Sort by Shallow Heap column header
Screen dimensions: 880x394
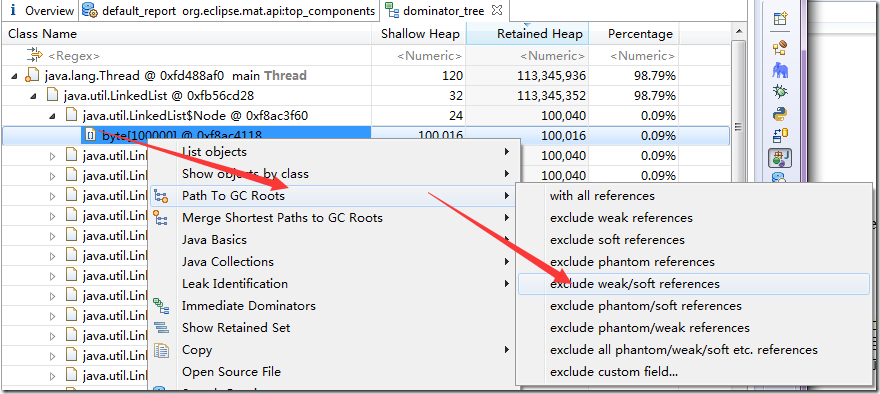click(419, 34)
